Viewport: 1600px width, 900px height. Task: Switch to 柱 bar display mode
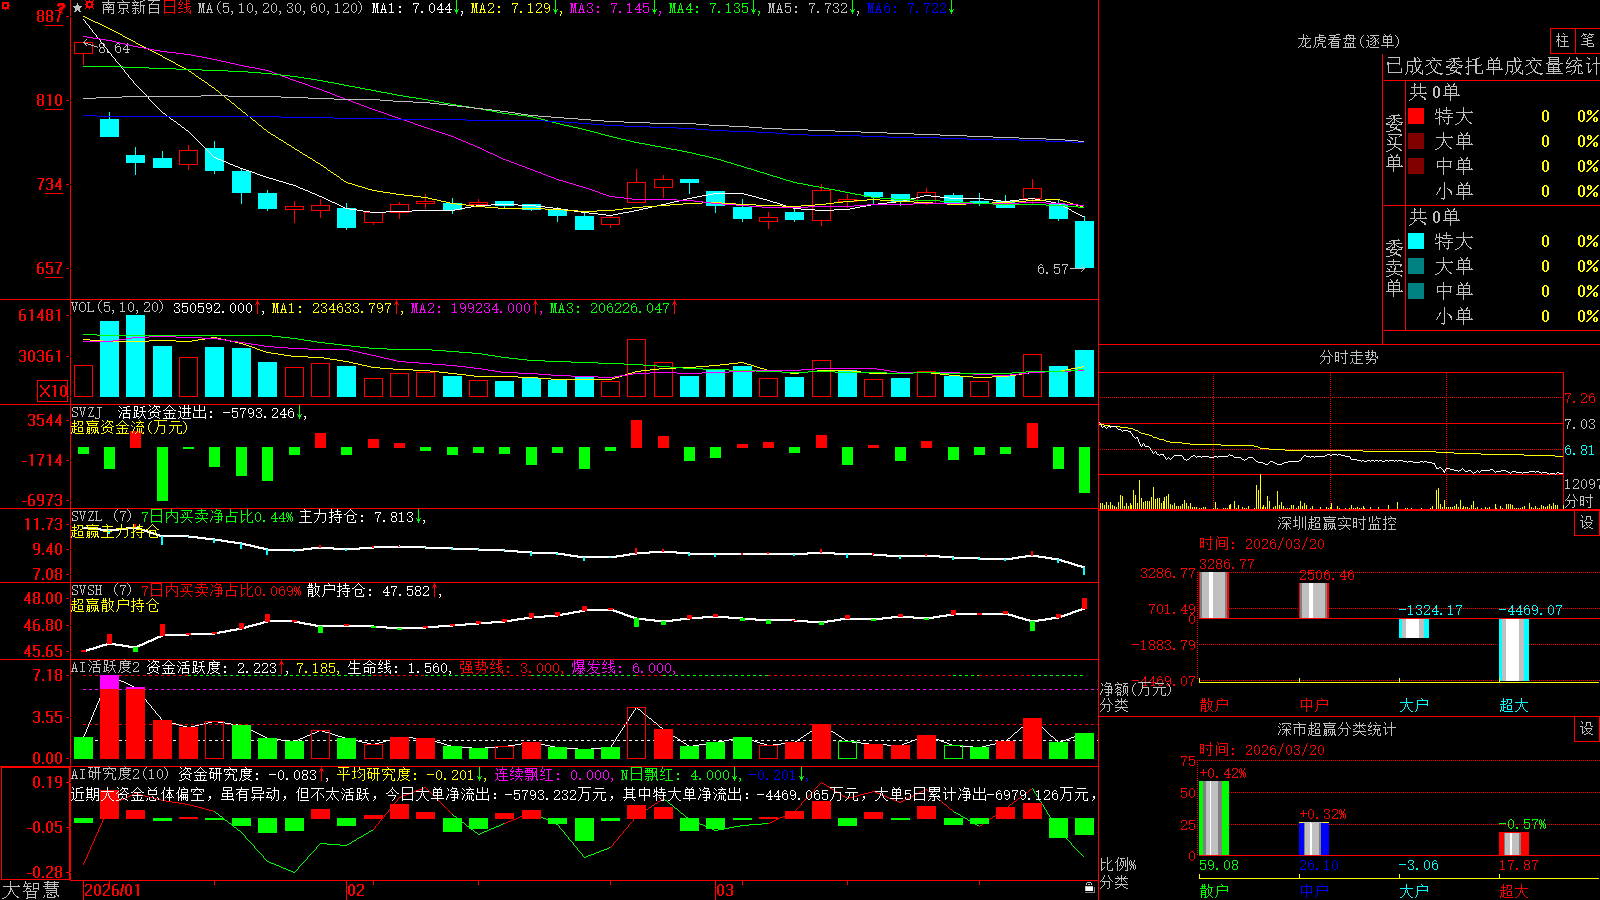(1562, 40)
